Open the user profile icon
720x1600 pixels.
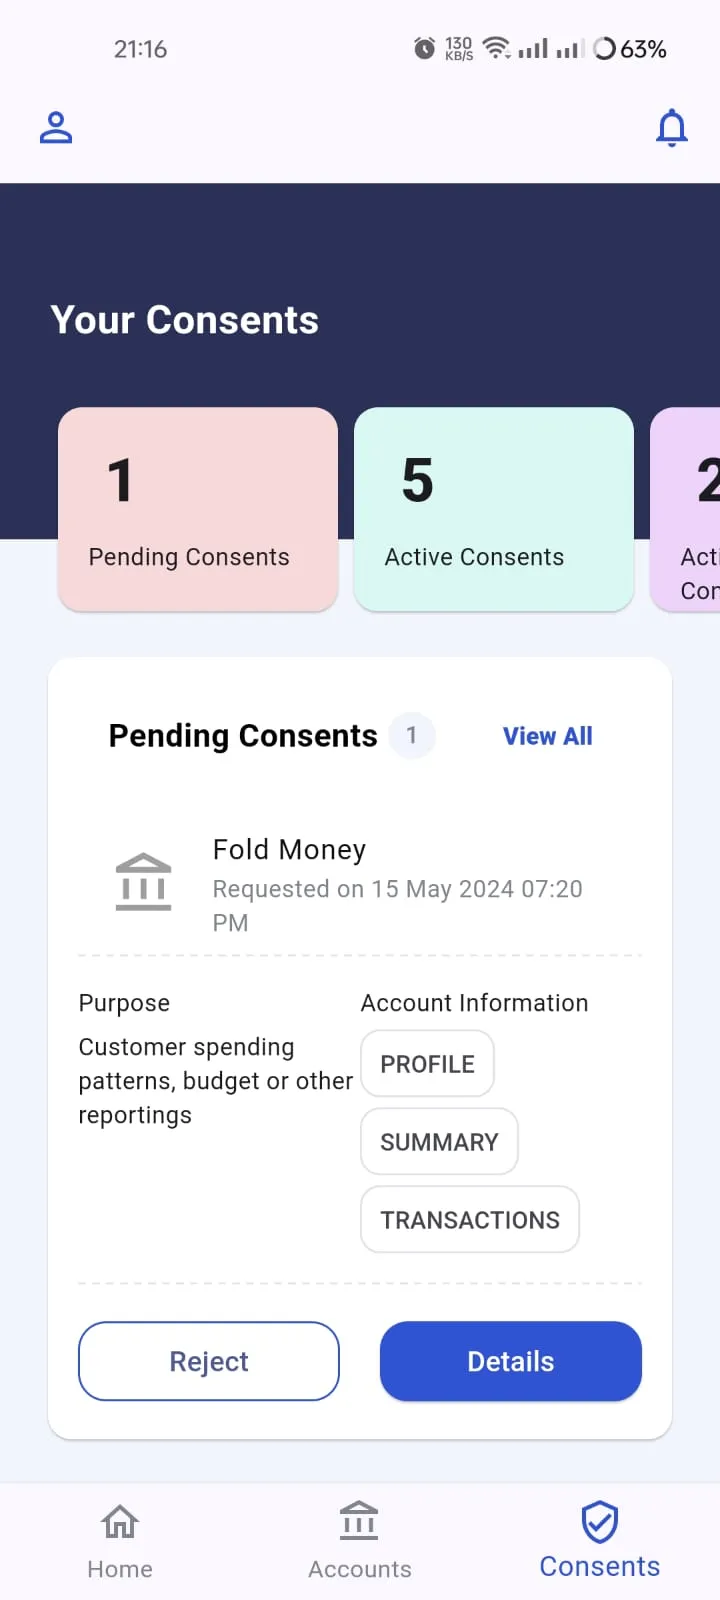(56, 128)
